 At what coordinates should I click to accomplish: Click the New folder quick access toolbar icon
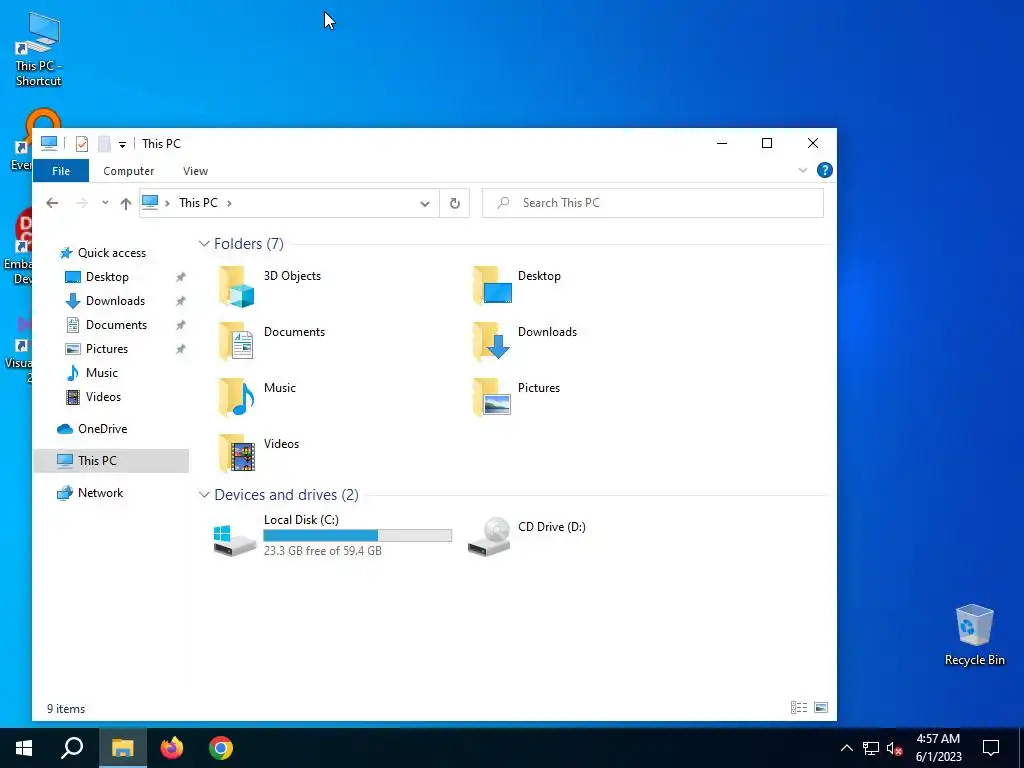pos(104,144)
